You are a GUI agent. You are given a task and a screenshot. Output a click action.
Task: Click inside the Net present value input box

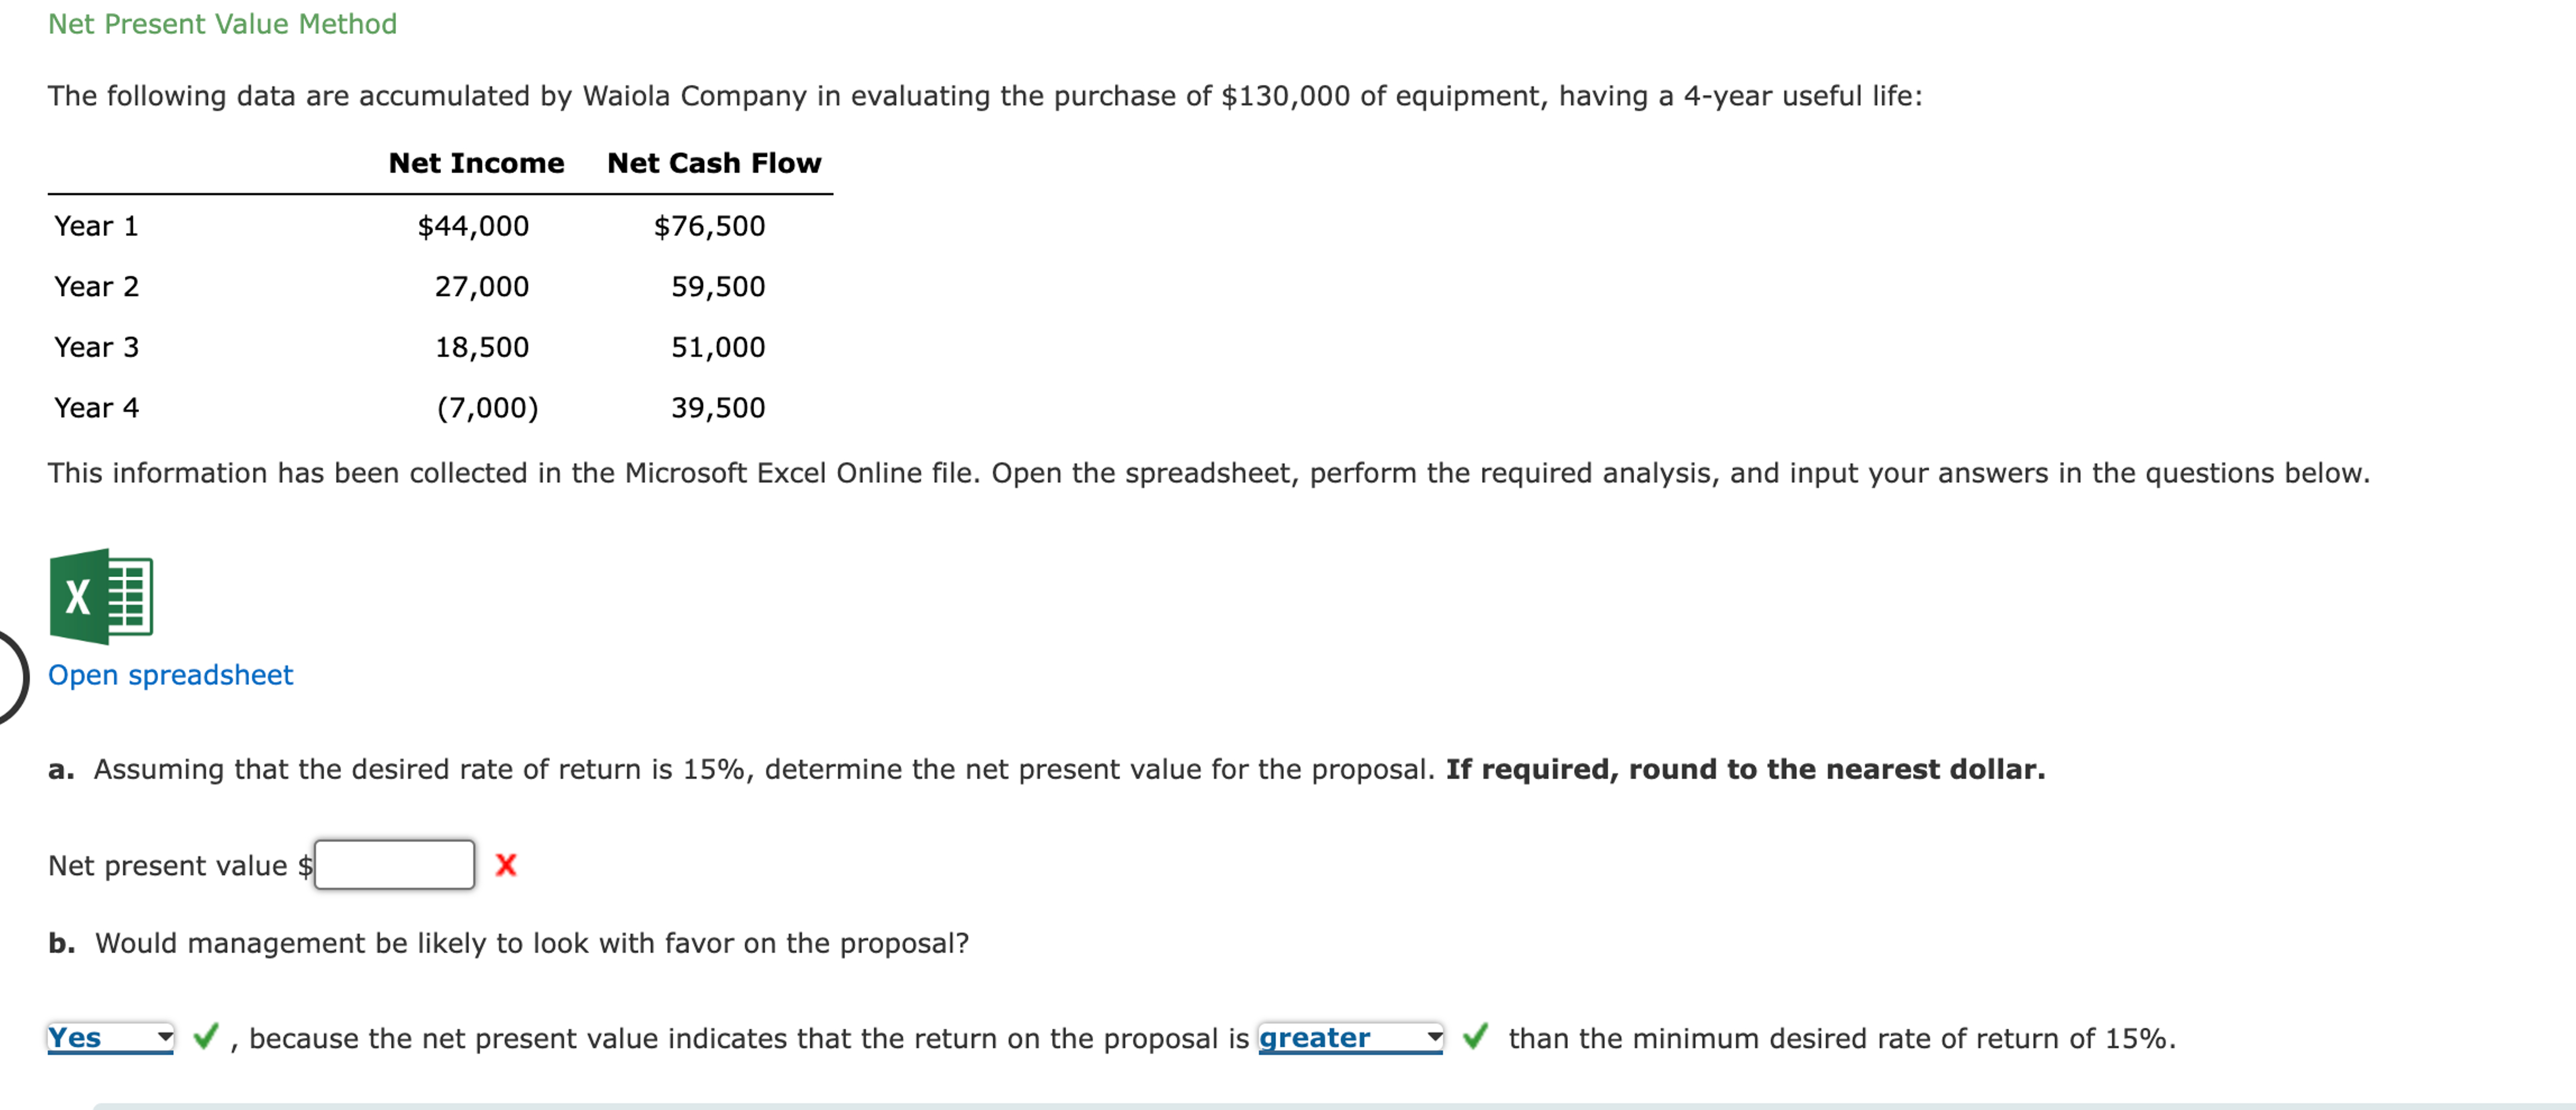(x=394, y=864)
